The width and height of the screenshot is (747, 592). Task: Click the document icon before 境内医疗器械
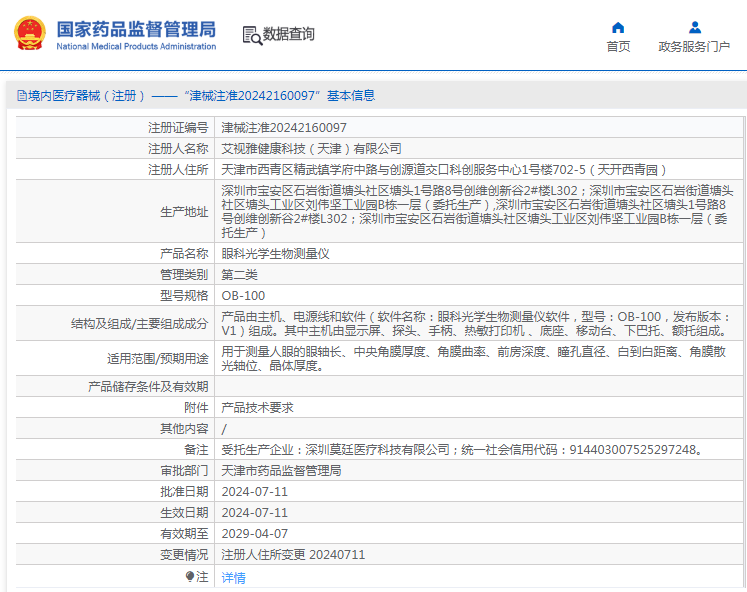coord(21,96)
